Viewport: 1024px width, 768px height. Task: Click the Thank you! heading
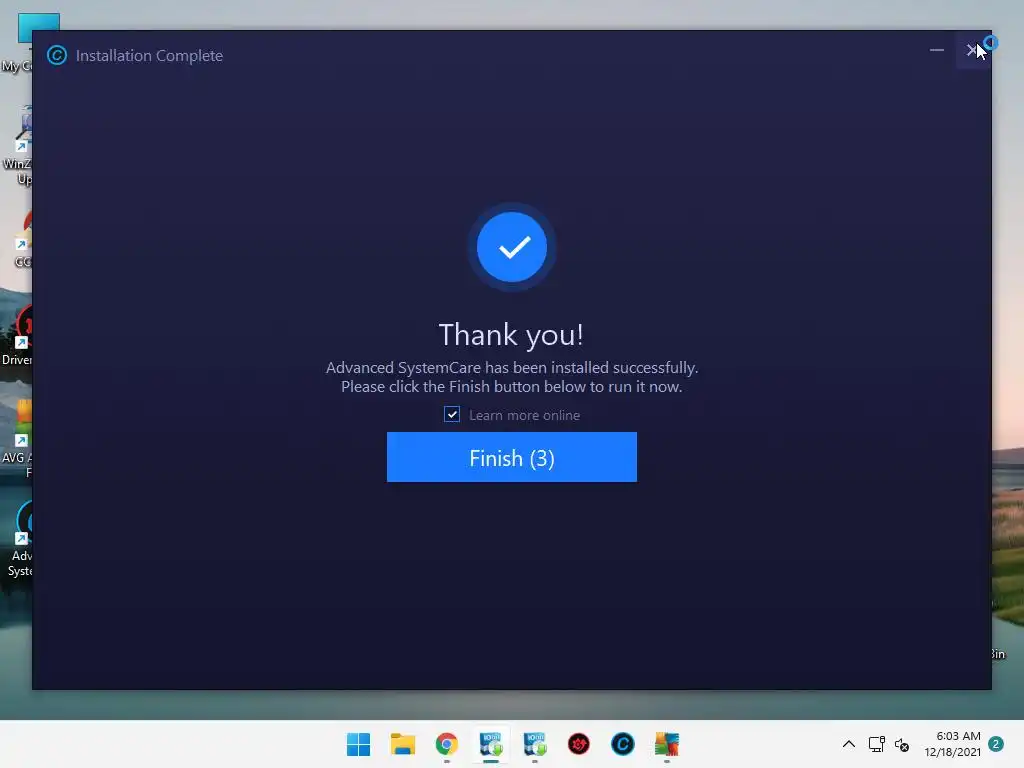pos(511,334)
